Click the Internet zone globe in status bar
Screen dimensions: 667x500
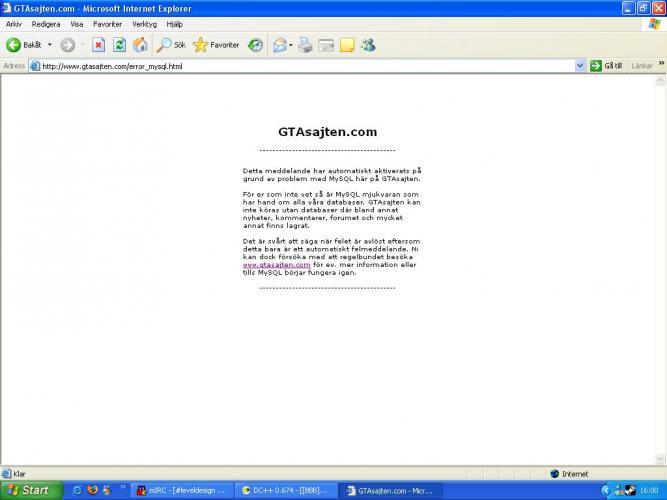tap(554, 474)
